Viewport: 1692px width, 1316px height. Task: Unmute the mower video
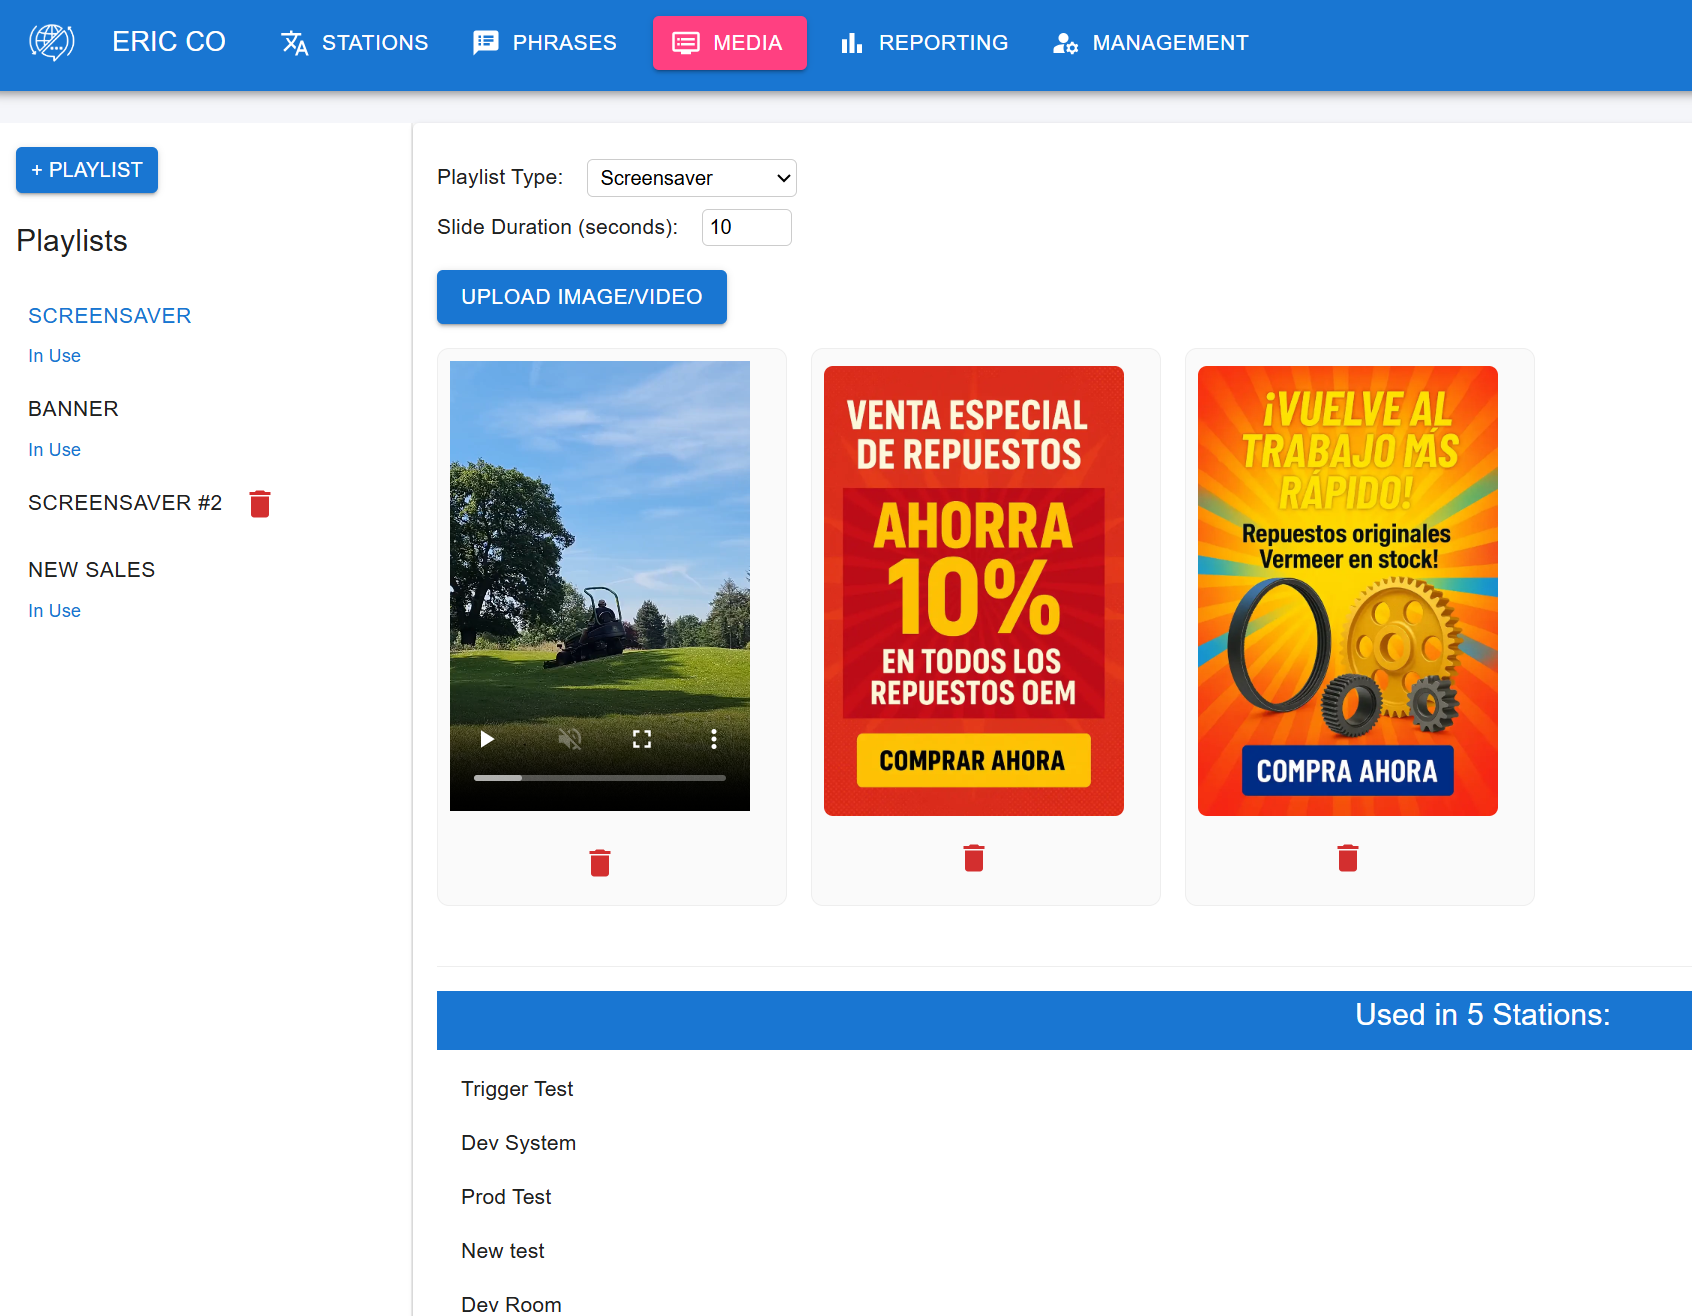[569, 738]
